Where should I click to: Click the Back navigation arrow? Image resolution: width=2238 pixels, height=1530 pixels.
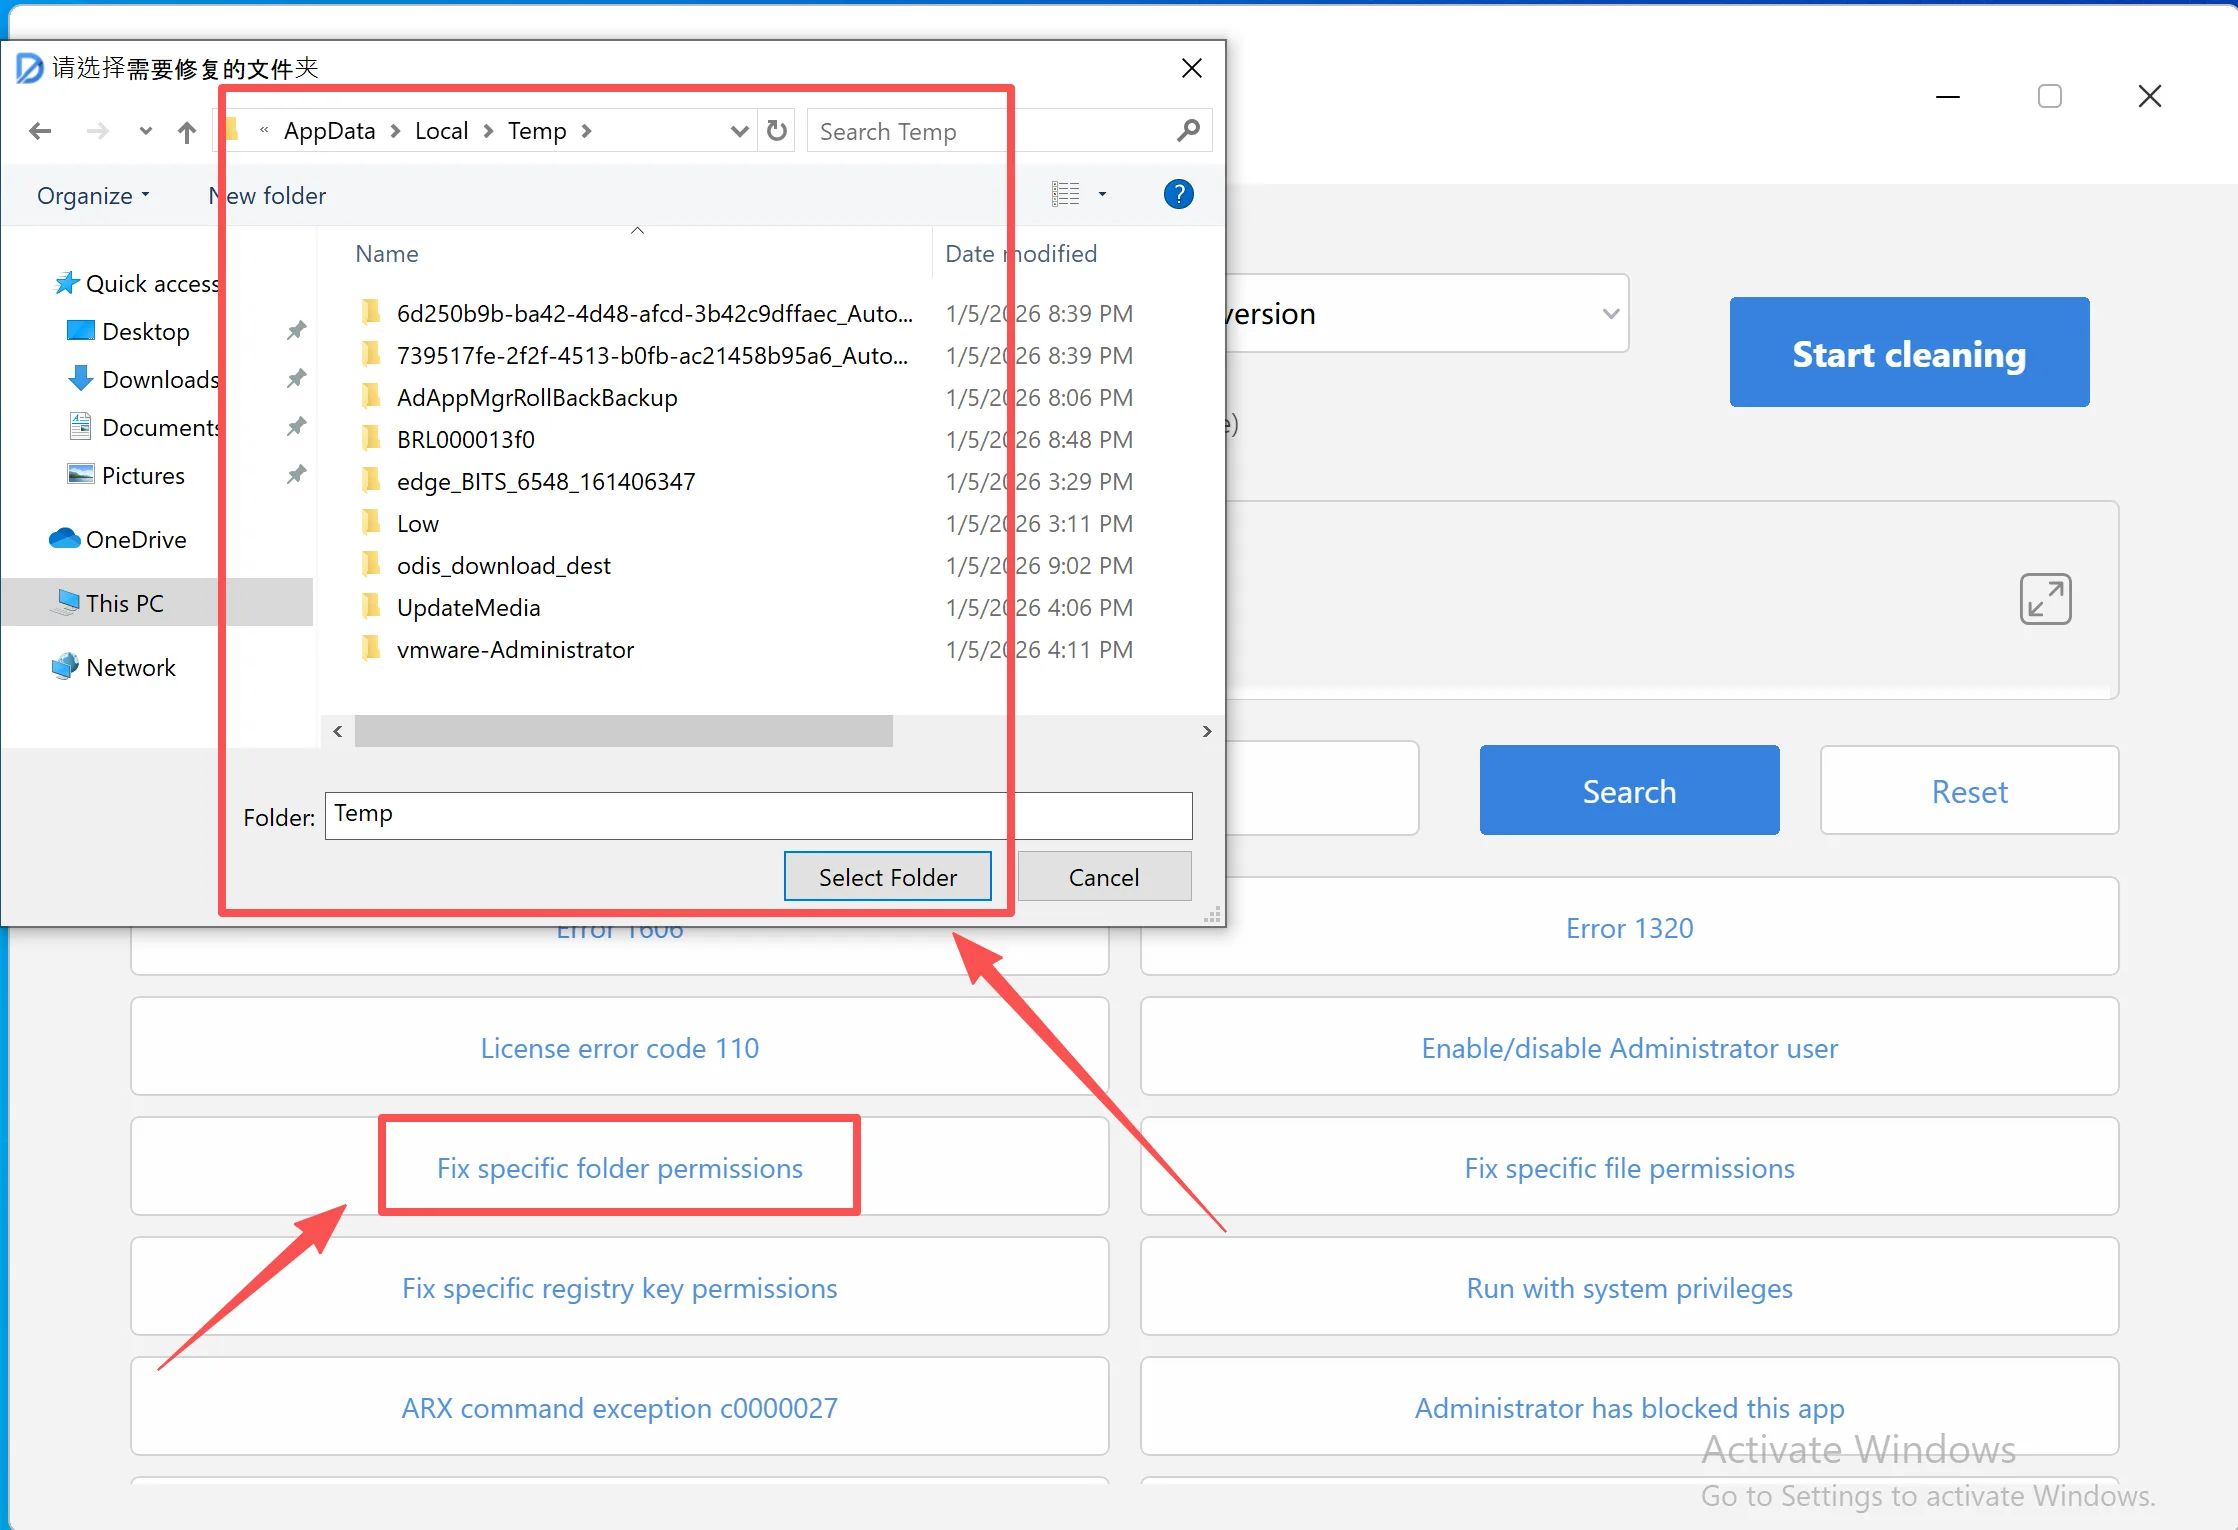(41, 131)
